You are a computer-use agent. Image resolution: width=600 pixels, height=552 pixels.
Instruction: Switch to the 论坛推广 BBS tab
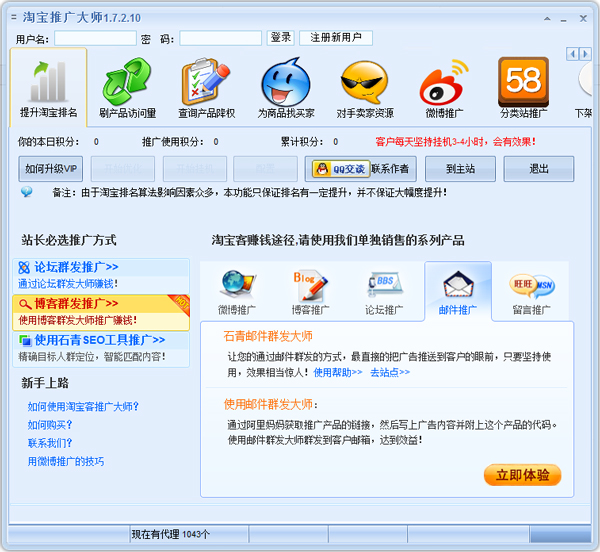click(384, 292)
